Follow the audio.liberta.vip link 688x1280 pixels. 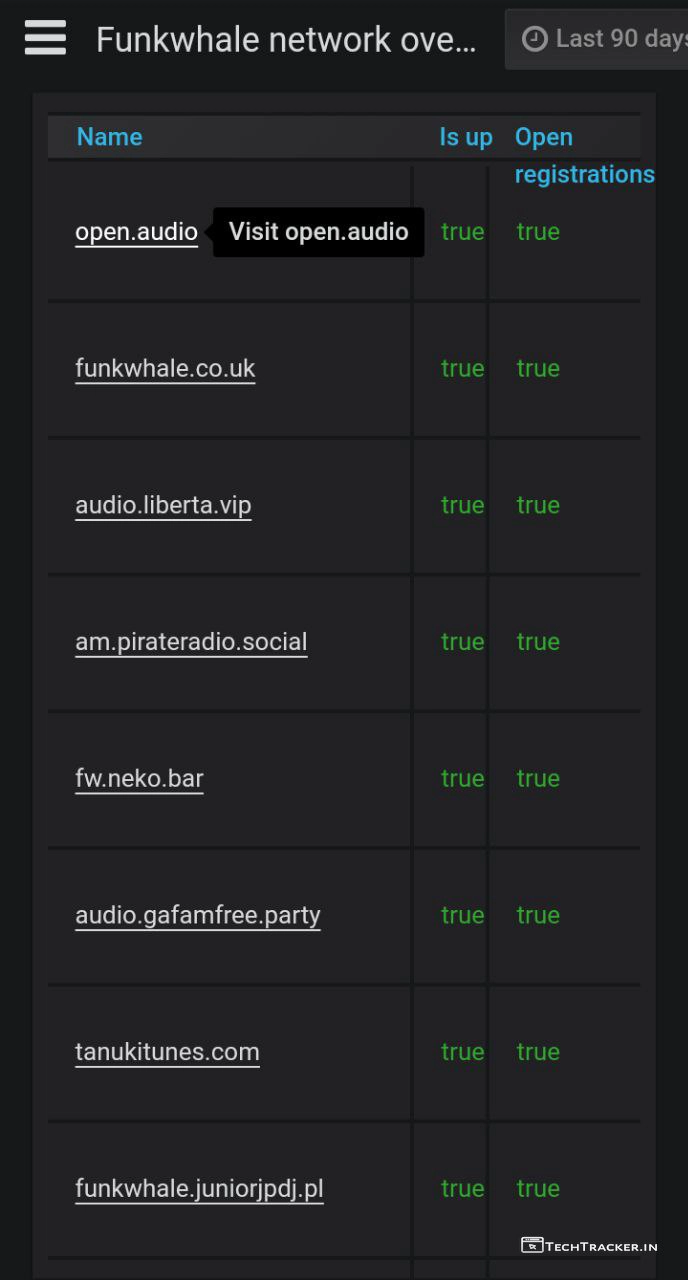click(x=163, y=505)
